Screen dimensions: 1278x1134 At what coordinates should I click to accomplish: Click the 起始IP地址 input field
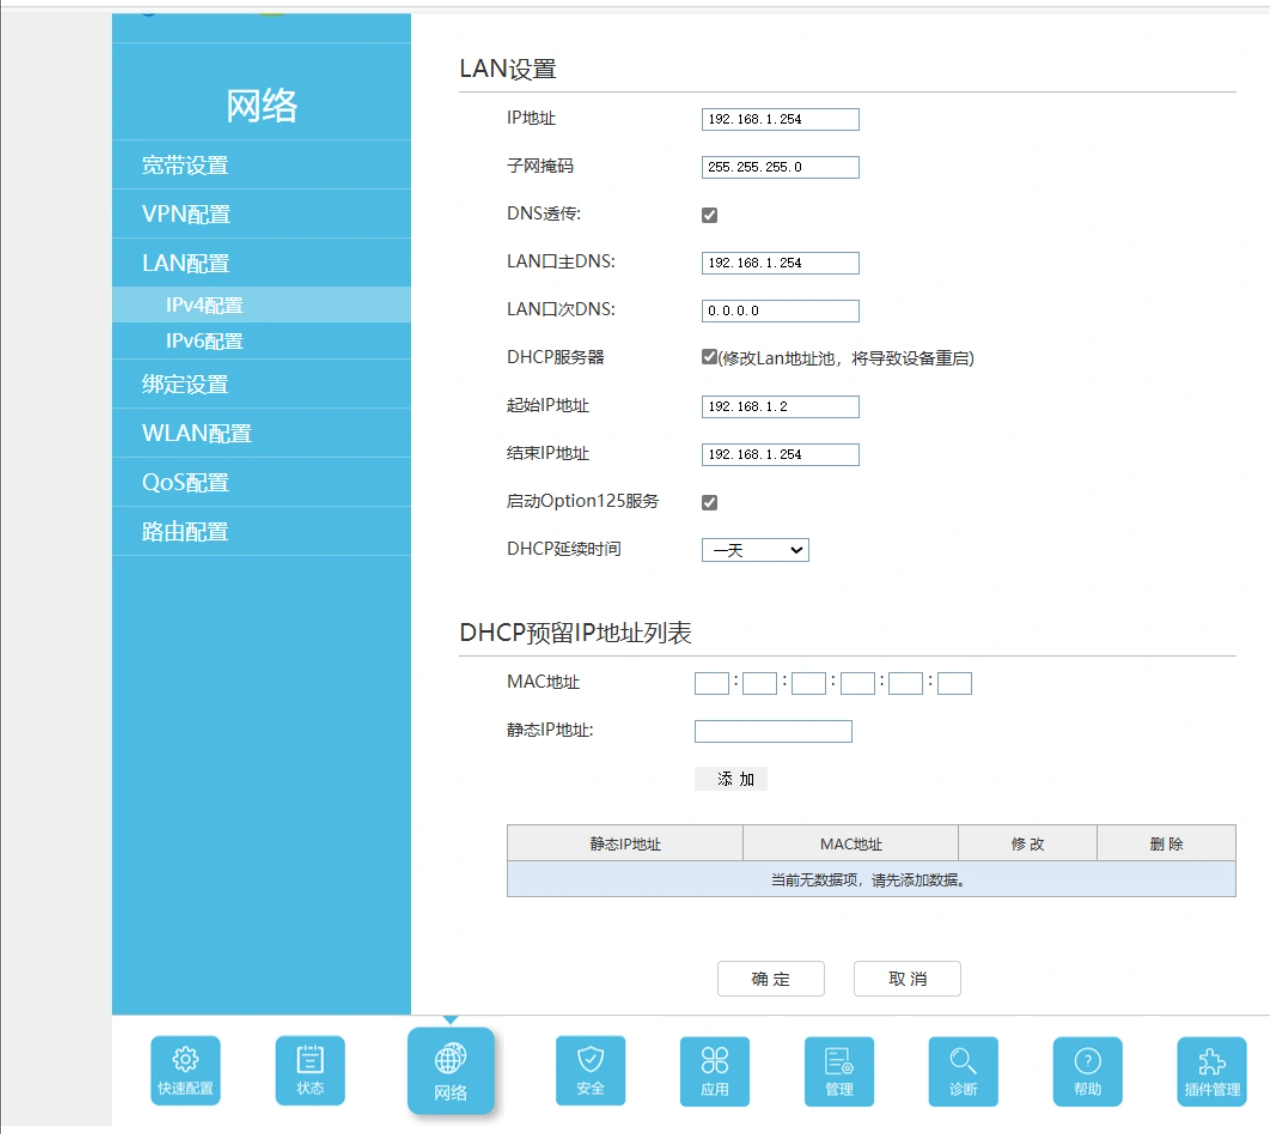(x=780, y=407)
